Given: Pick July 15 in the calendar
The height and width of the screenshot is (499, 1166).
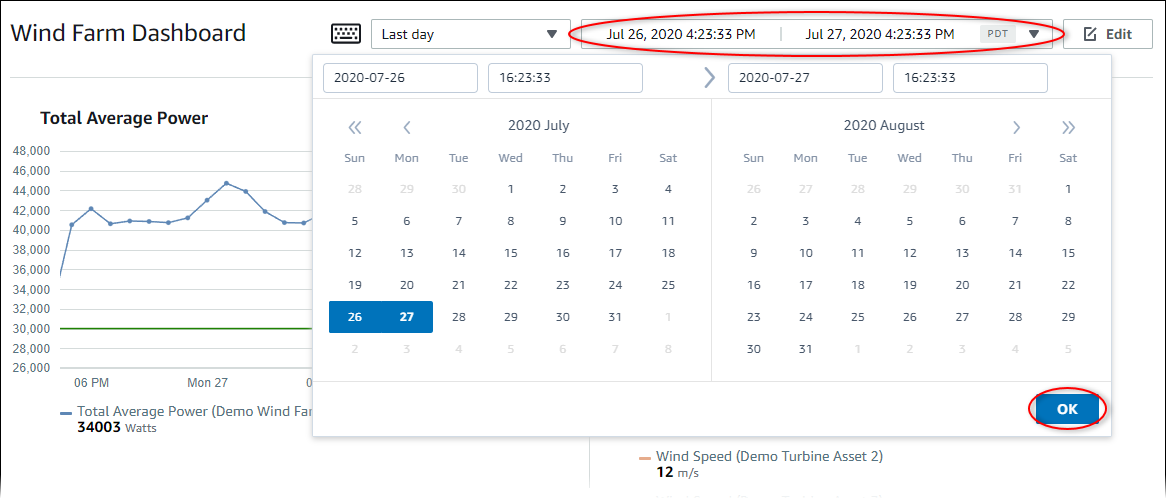Looking at the screenshot, I should coord(511,253).
